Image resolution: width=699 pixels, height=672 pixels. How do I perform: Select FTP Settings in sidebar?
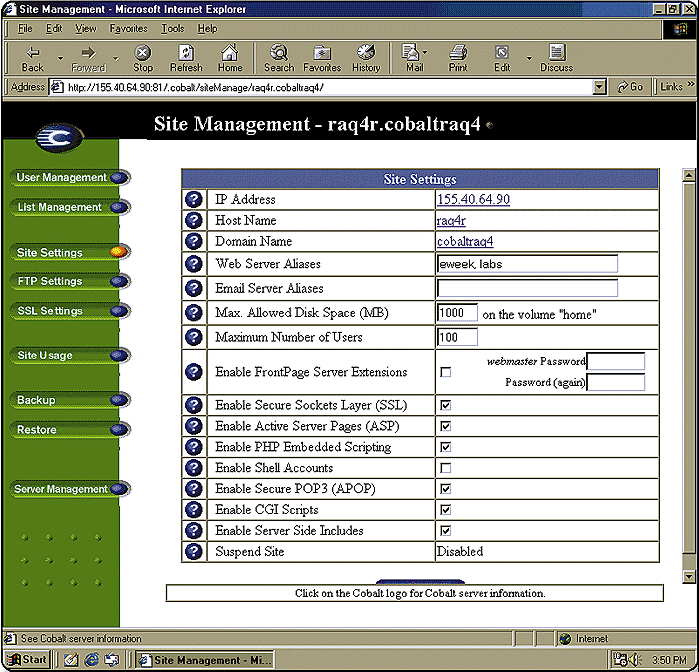[70, 281]
